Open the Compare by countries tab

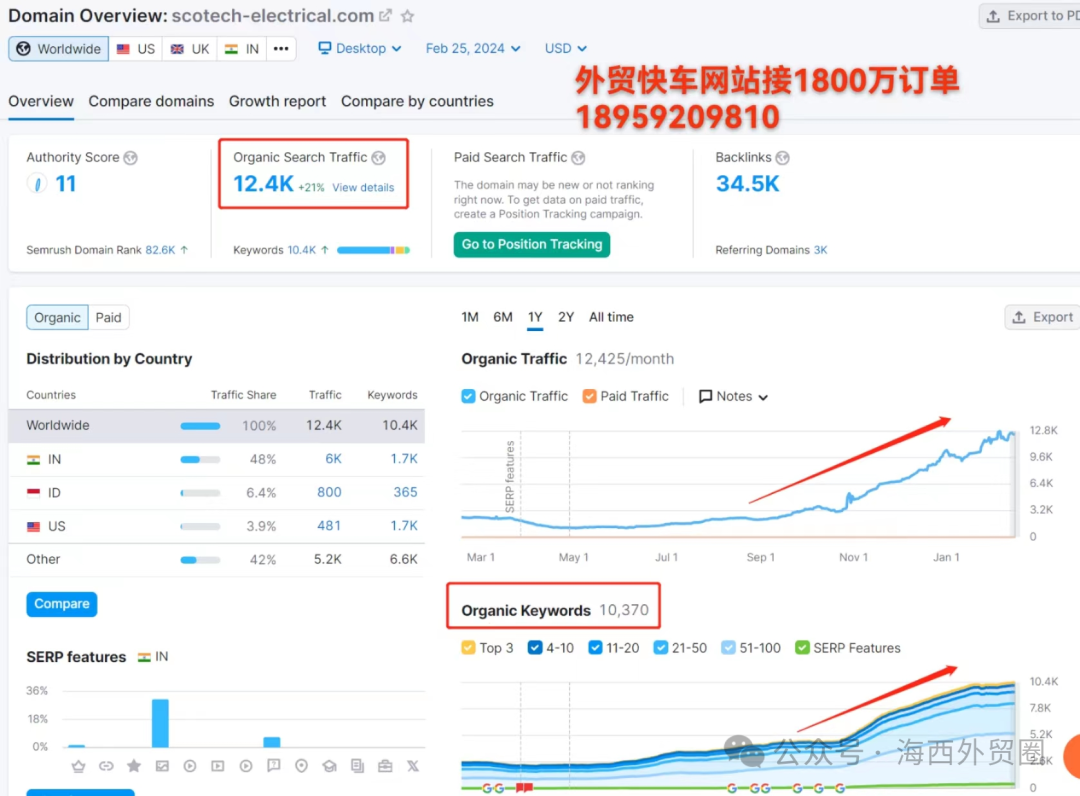pyautogui.click(x=417, y=101)
